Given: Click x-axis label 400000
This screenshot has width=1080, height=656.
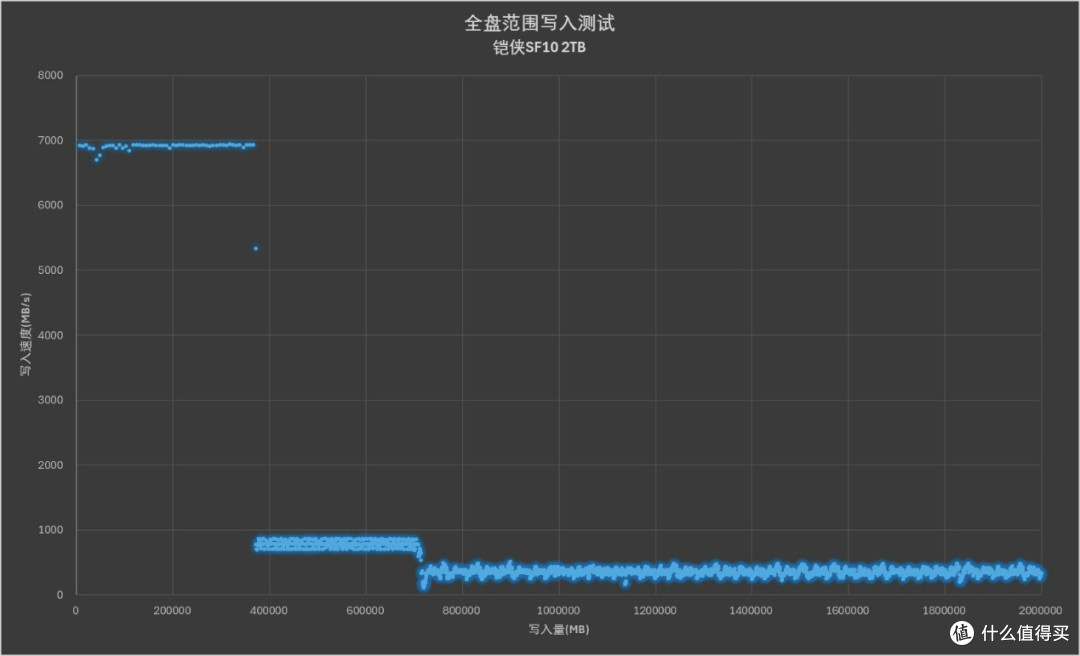Looking at the screenshot, I should [269, 611].
